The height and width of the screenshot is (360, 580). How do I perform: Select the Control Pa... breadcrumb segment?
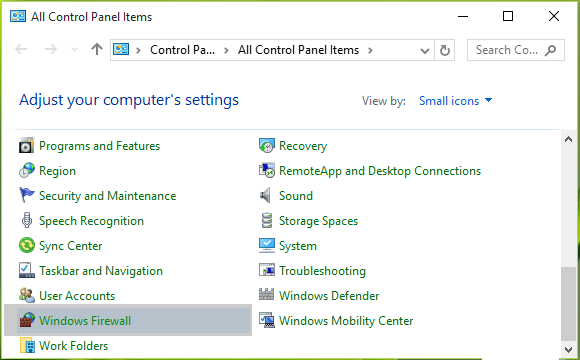tap(182, 50)
